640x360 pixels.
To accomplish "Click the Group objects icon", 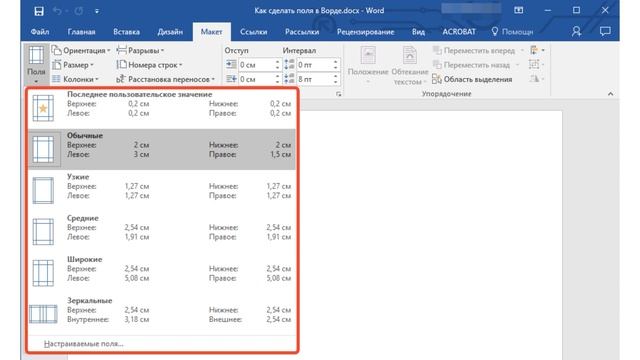I will click(536, 64).
